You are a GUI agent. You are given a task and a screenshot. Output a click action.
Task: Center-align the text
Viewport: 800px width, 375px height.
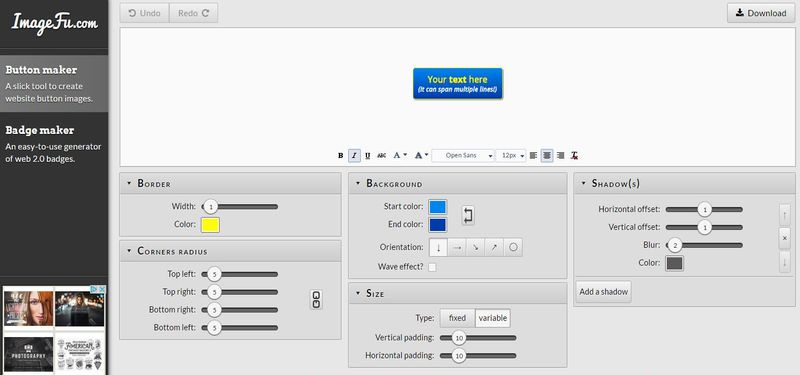(x=547, y=156)
